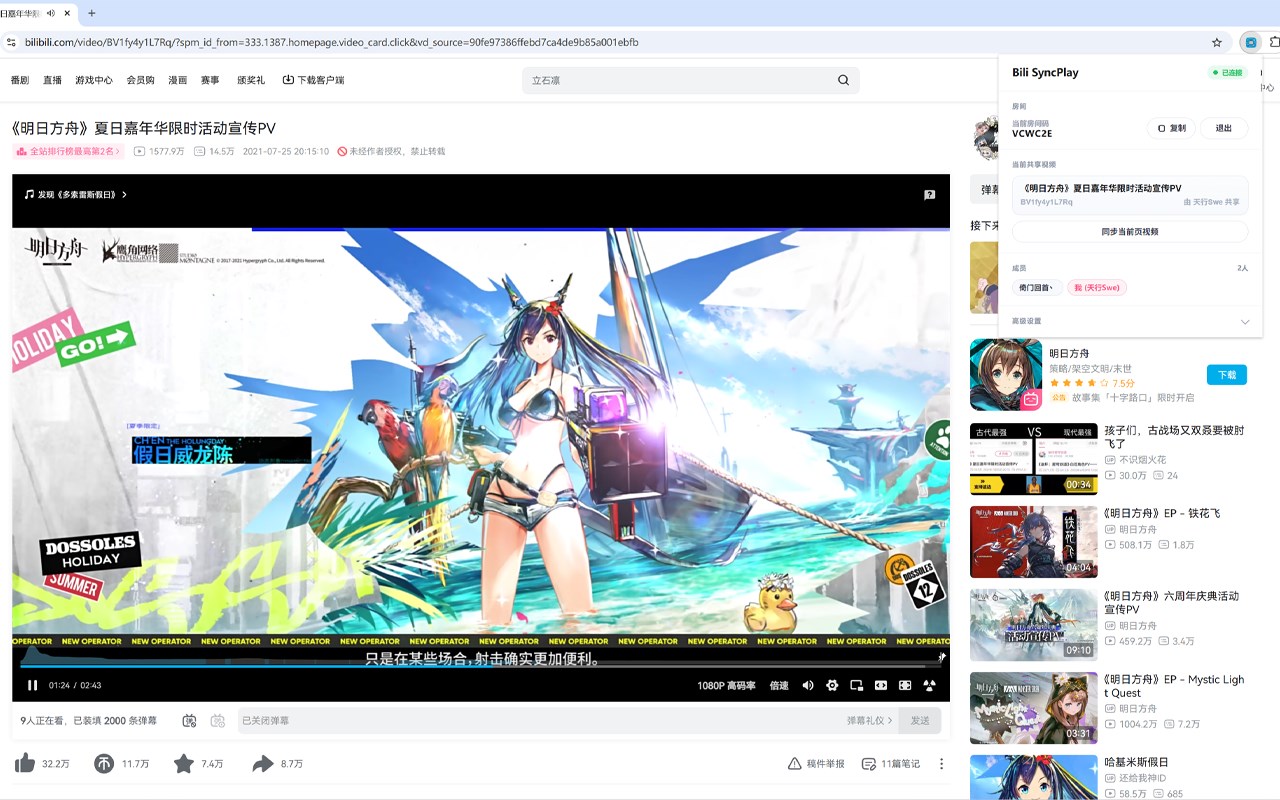Bookmark this page with the star icon
This screenshot has height=800, width=1280.
[1217, 43]
